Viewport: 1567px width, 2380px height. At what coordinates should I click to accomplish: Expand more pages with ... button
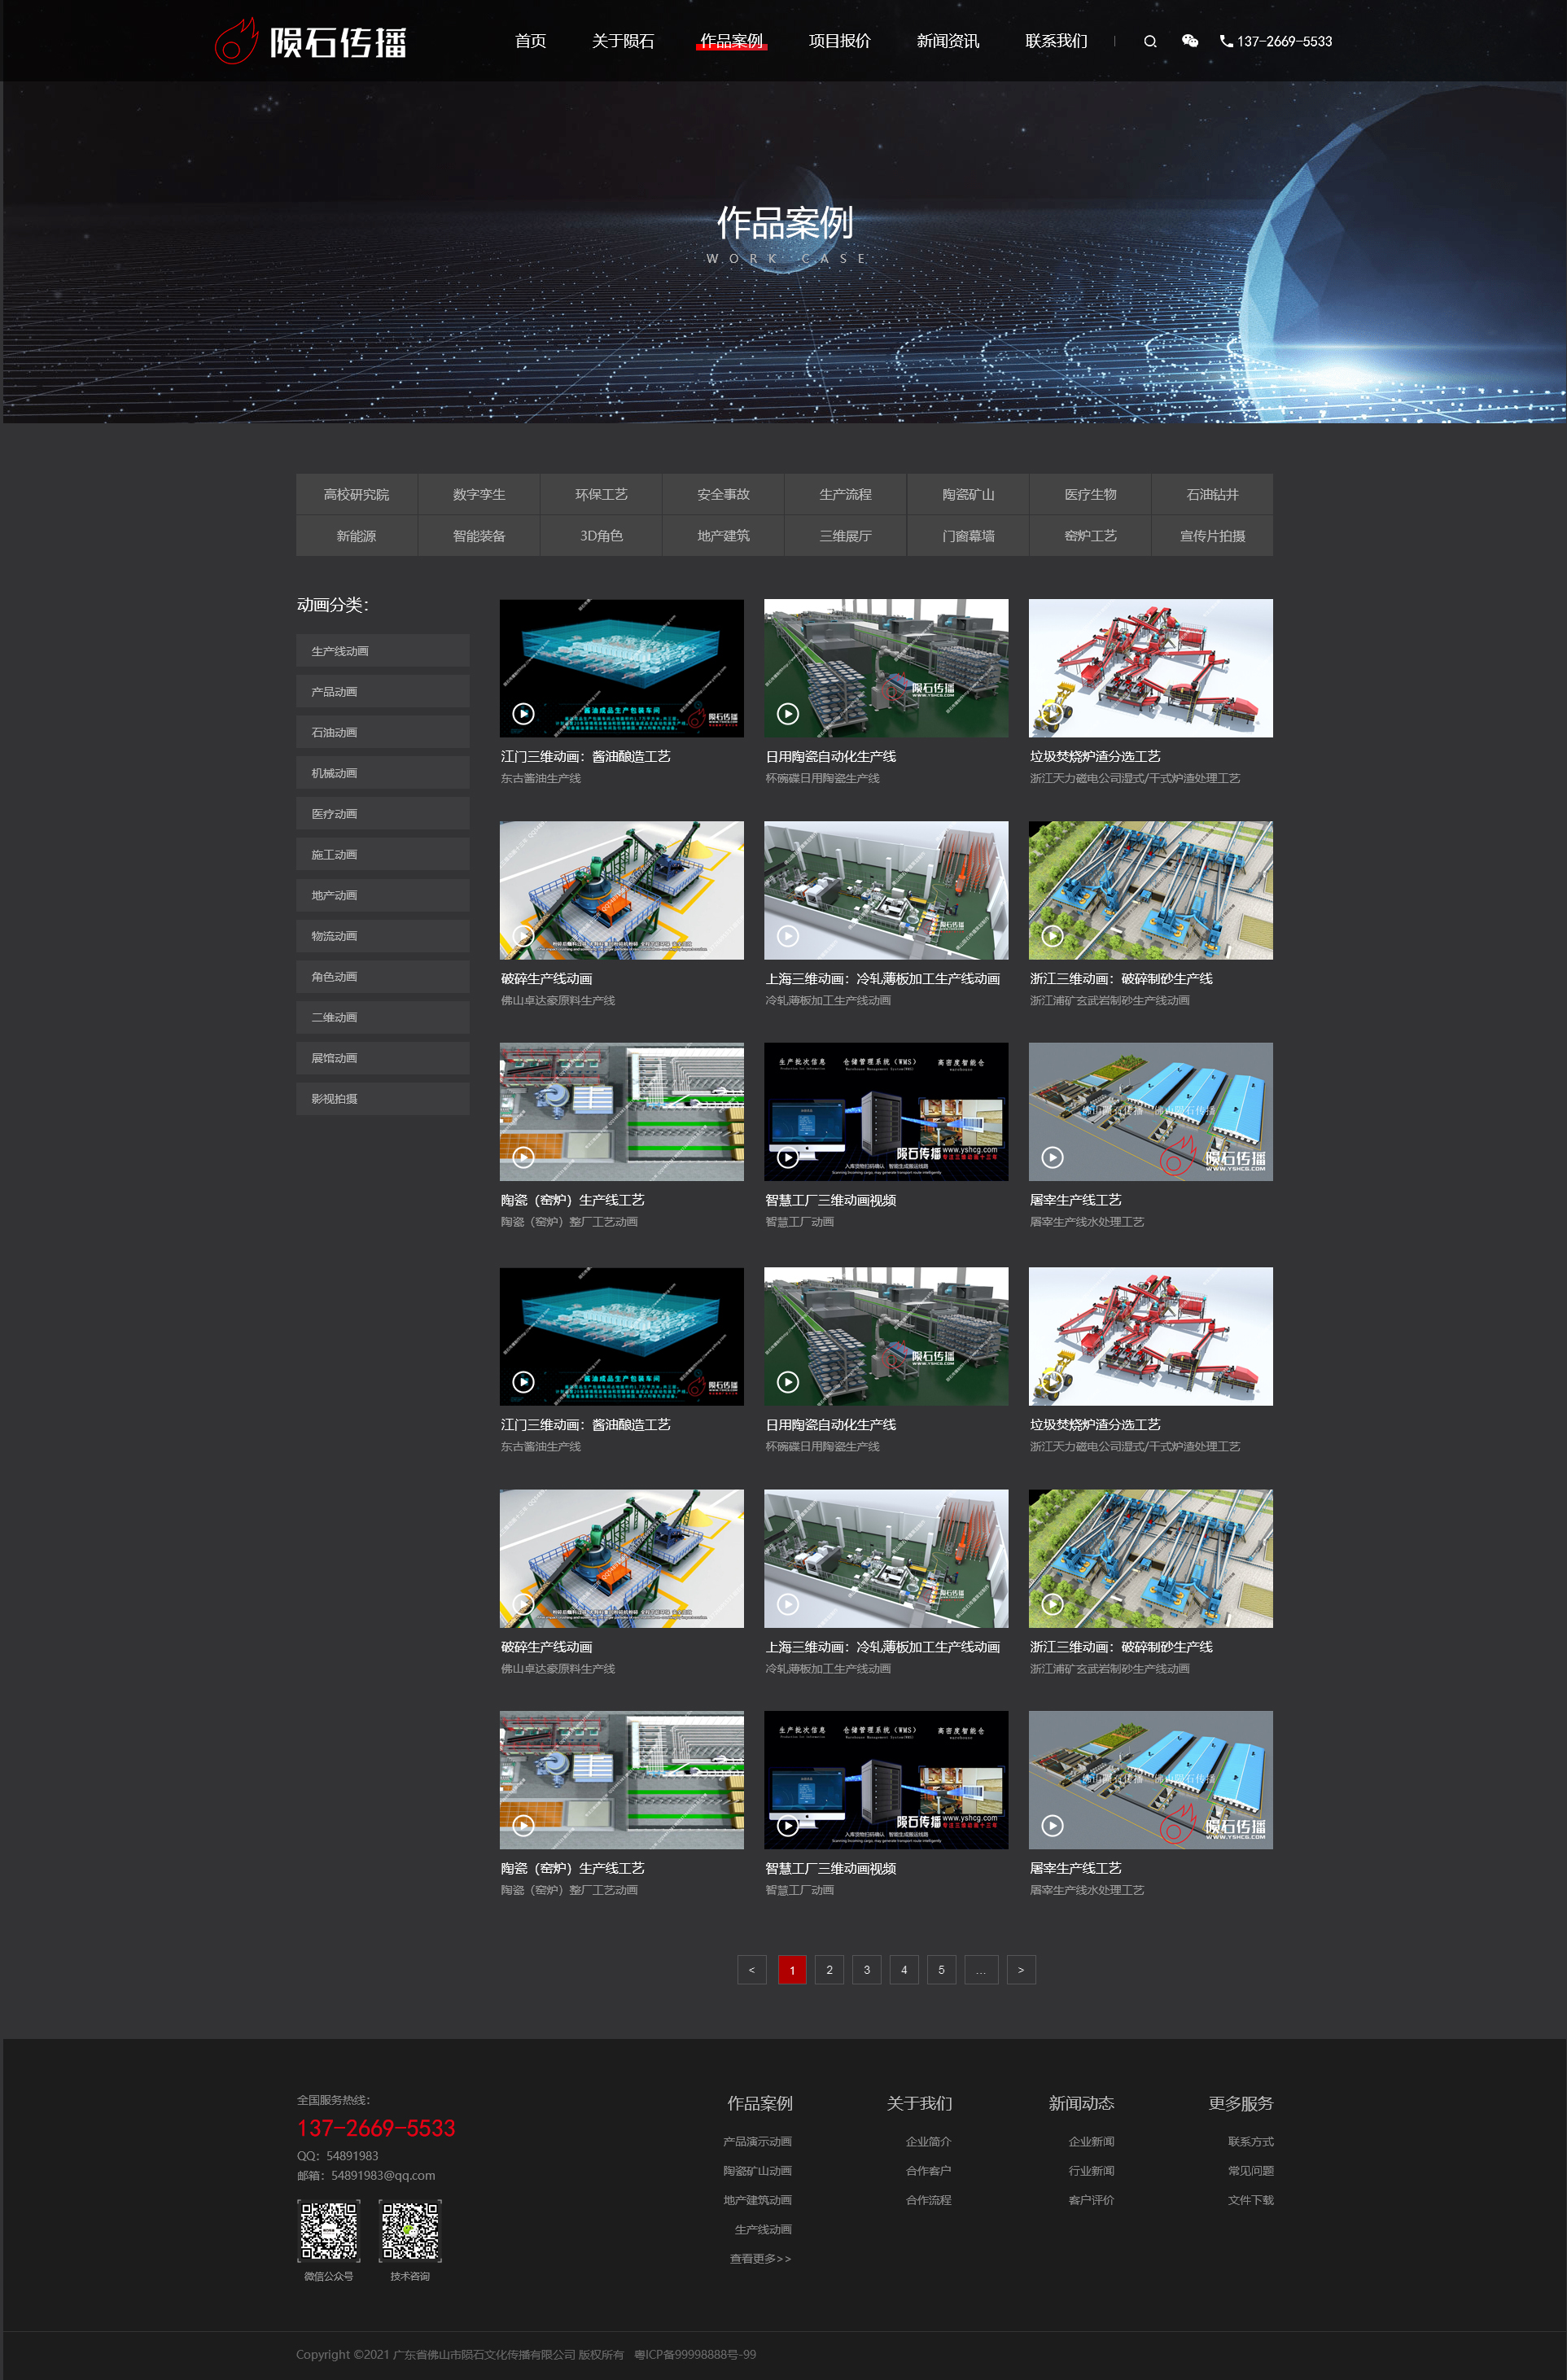(x=980, y=1970)
